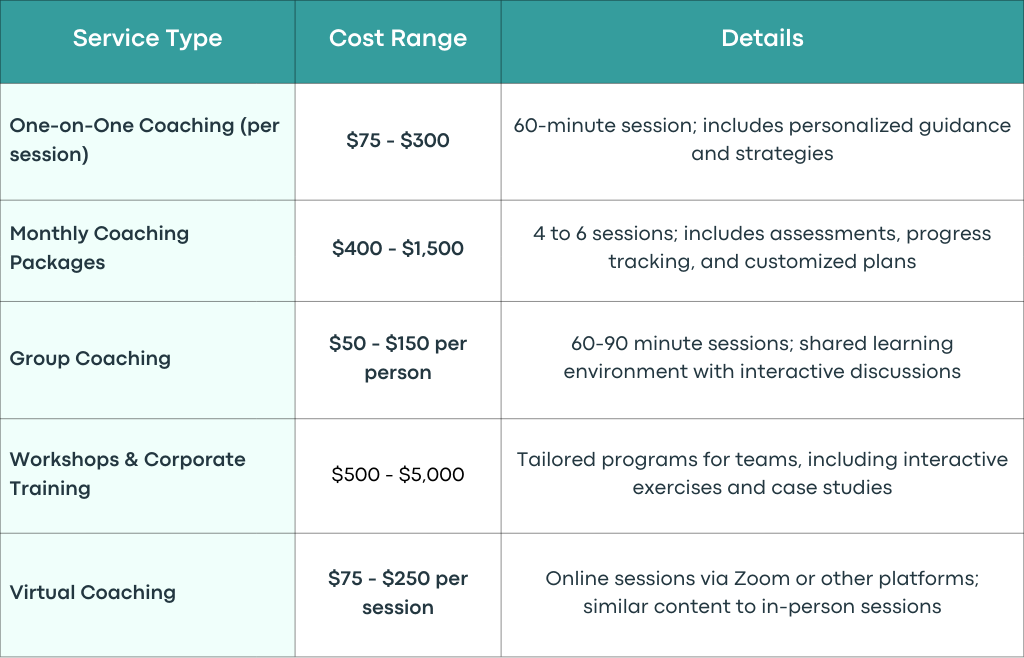The width and height of the screenshot is (1024, 658).
Task: Click the $500 - $5,000 cost cell
Action: click(398, 476)
